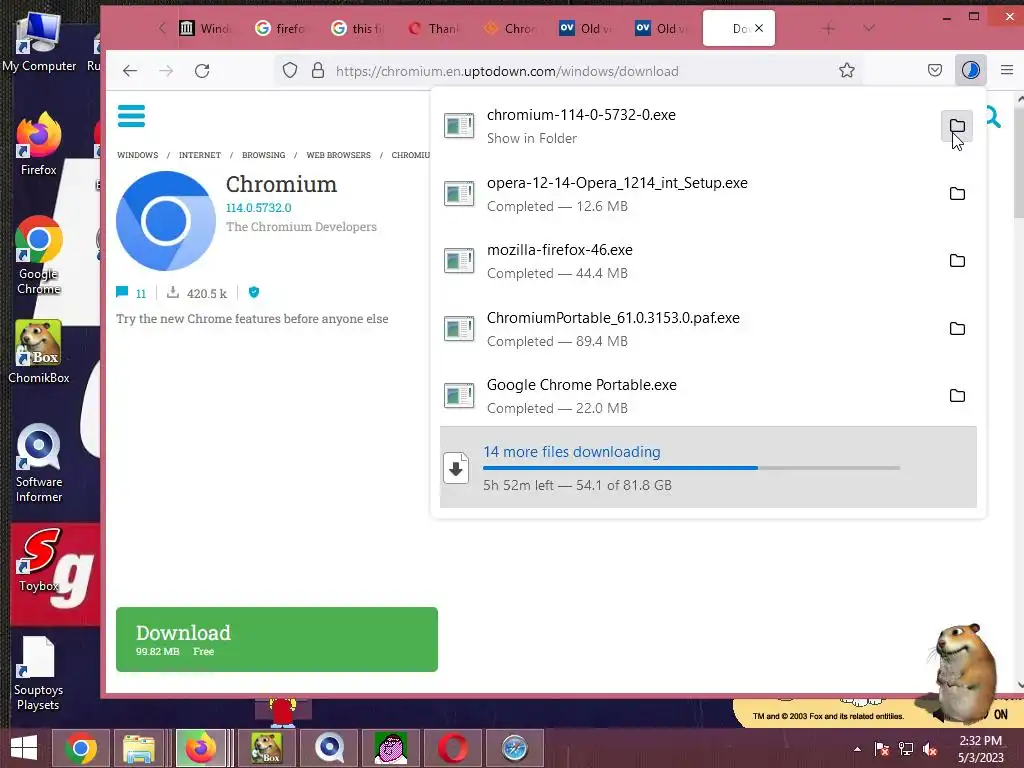Image resolution: width=1024 pixels, height=768 pixels.
Task: Switch to the Thank... Opera tab
Action: coord(433,28)
